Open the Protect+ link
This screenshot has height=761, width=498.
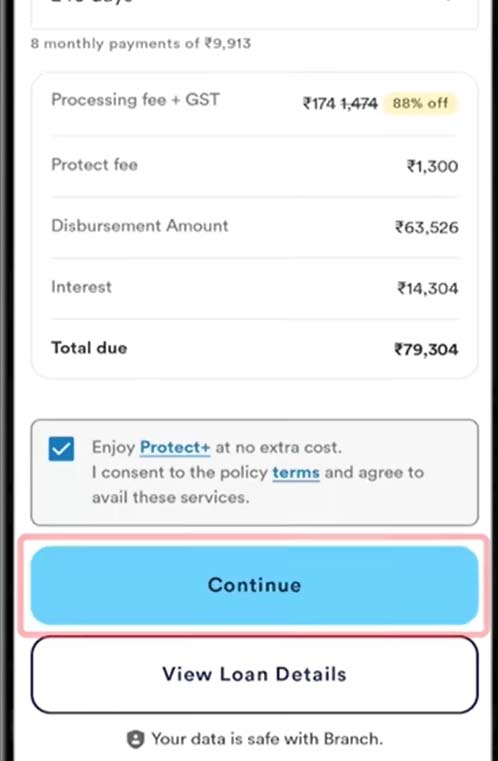(x=175, y=447)
